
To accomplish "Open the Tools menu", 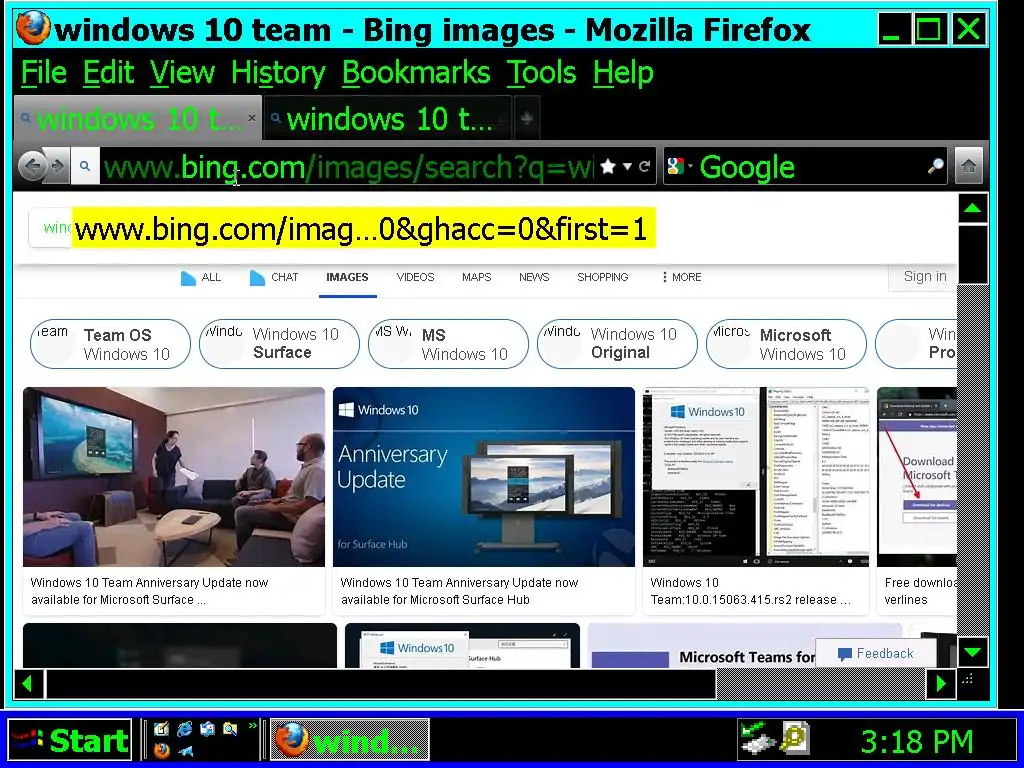I will click(x=541, y=72).
